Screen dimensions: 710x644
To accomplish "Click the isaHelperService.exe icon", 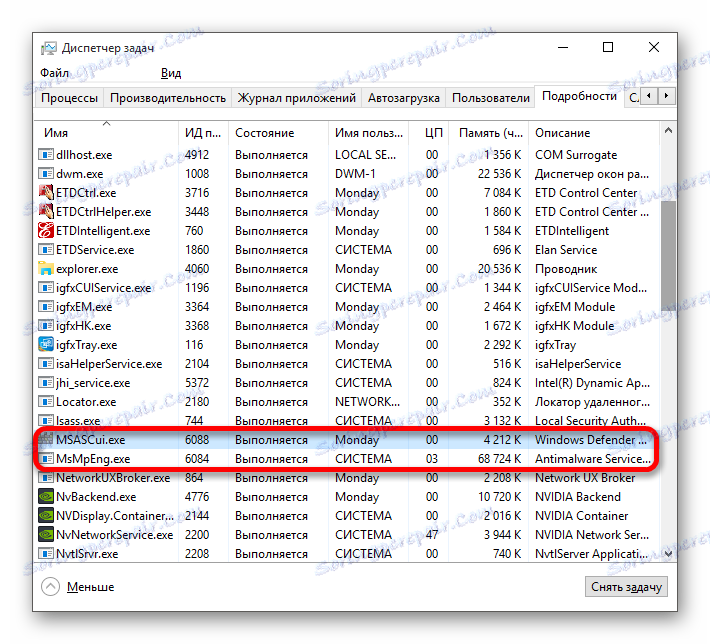I will click(x=46, y=364).
